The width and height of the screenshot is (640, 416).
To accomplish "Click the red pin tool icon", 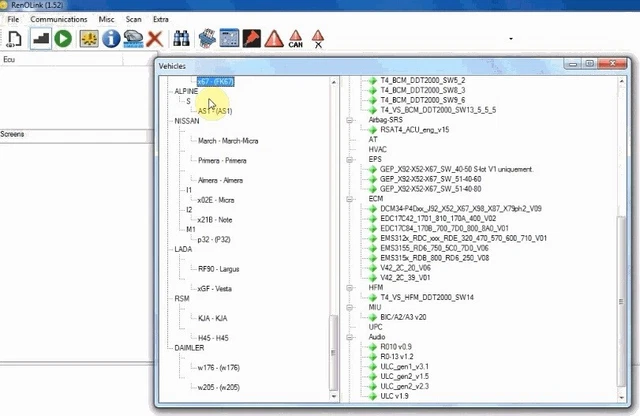I will pos(251,38).
